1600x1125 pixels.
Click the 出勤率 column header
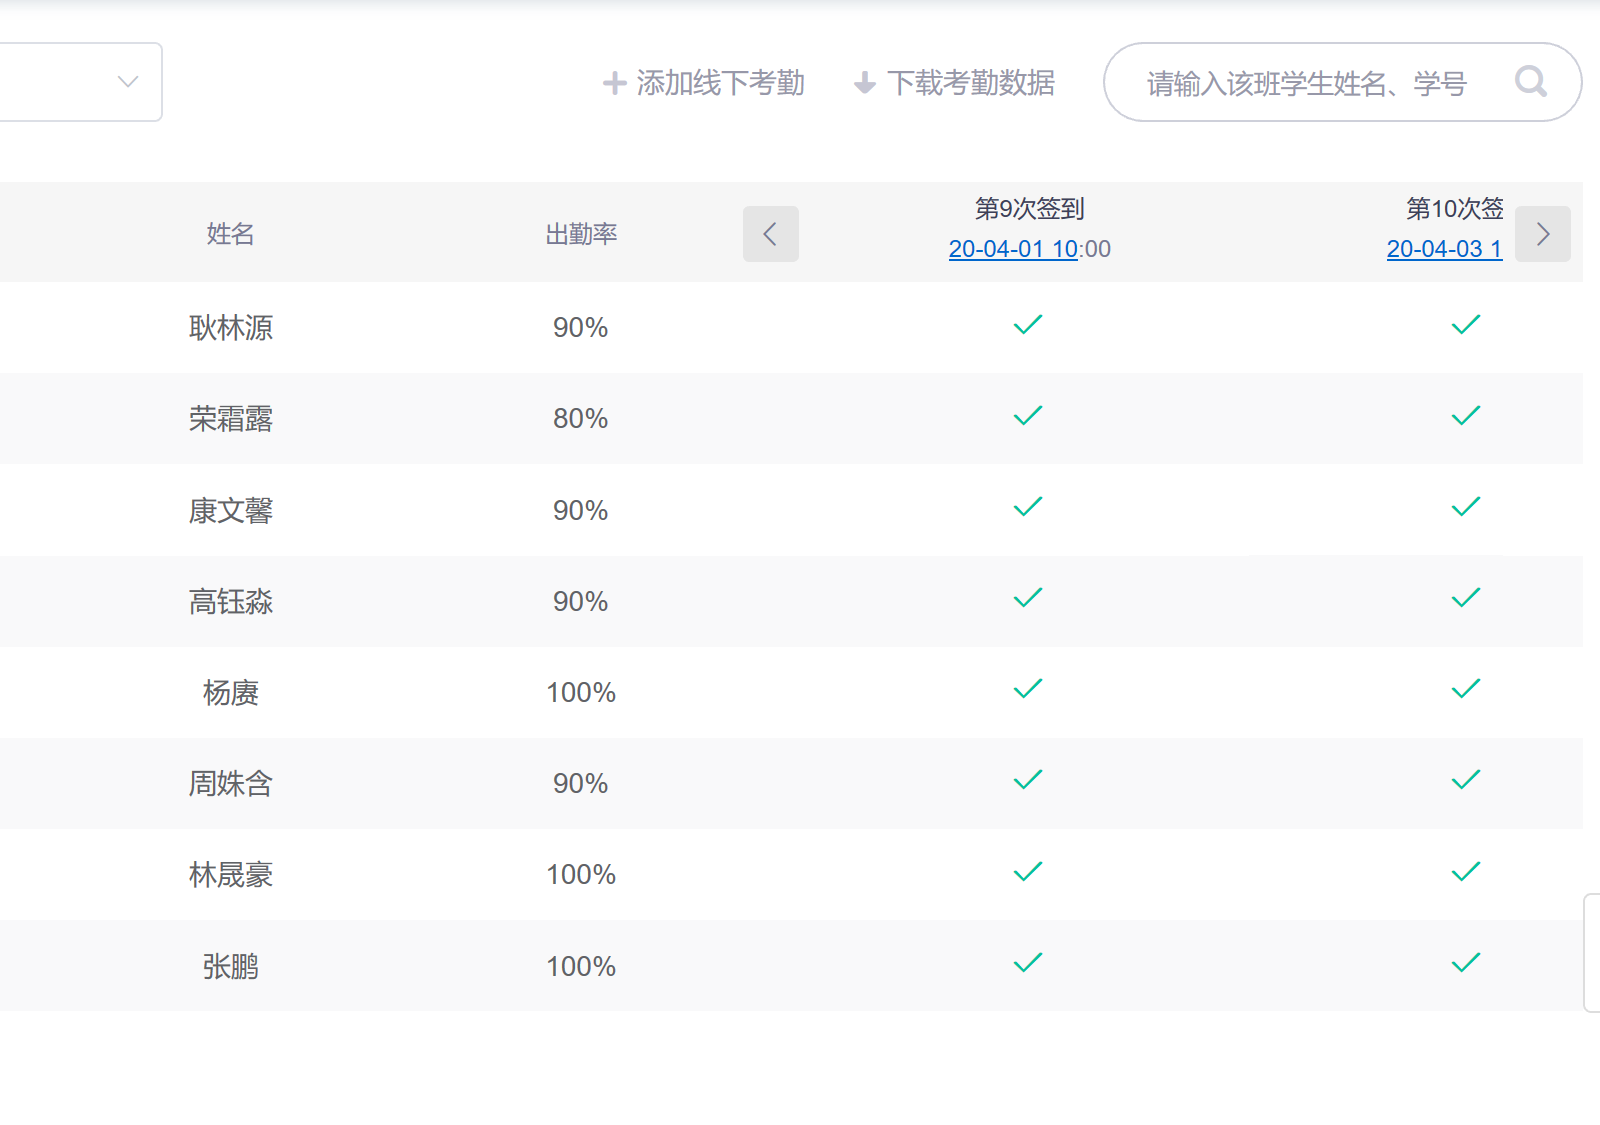581,234
